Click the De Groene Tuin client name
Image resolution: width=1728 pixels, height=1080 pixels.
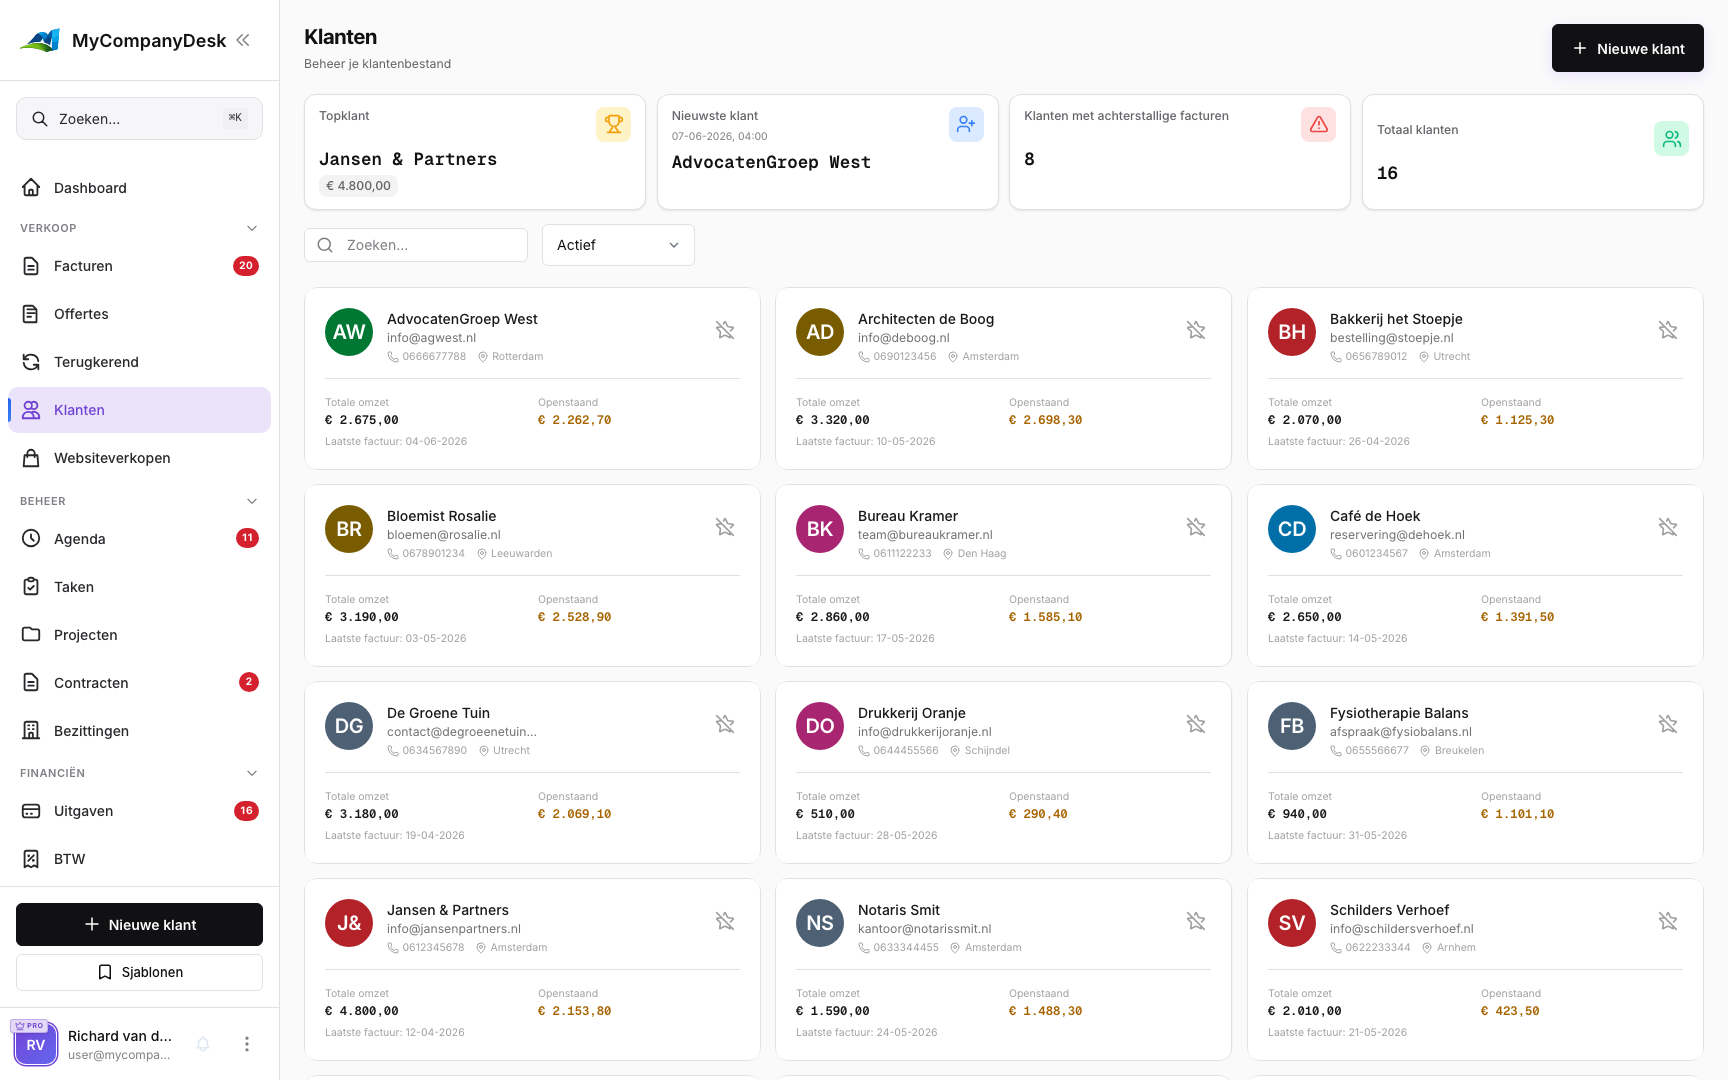(x=438, y=713)
